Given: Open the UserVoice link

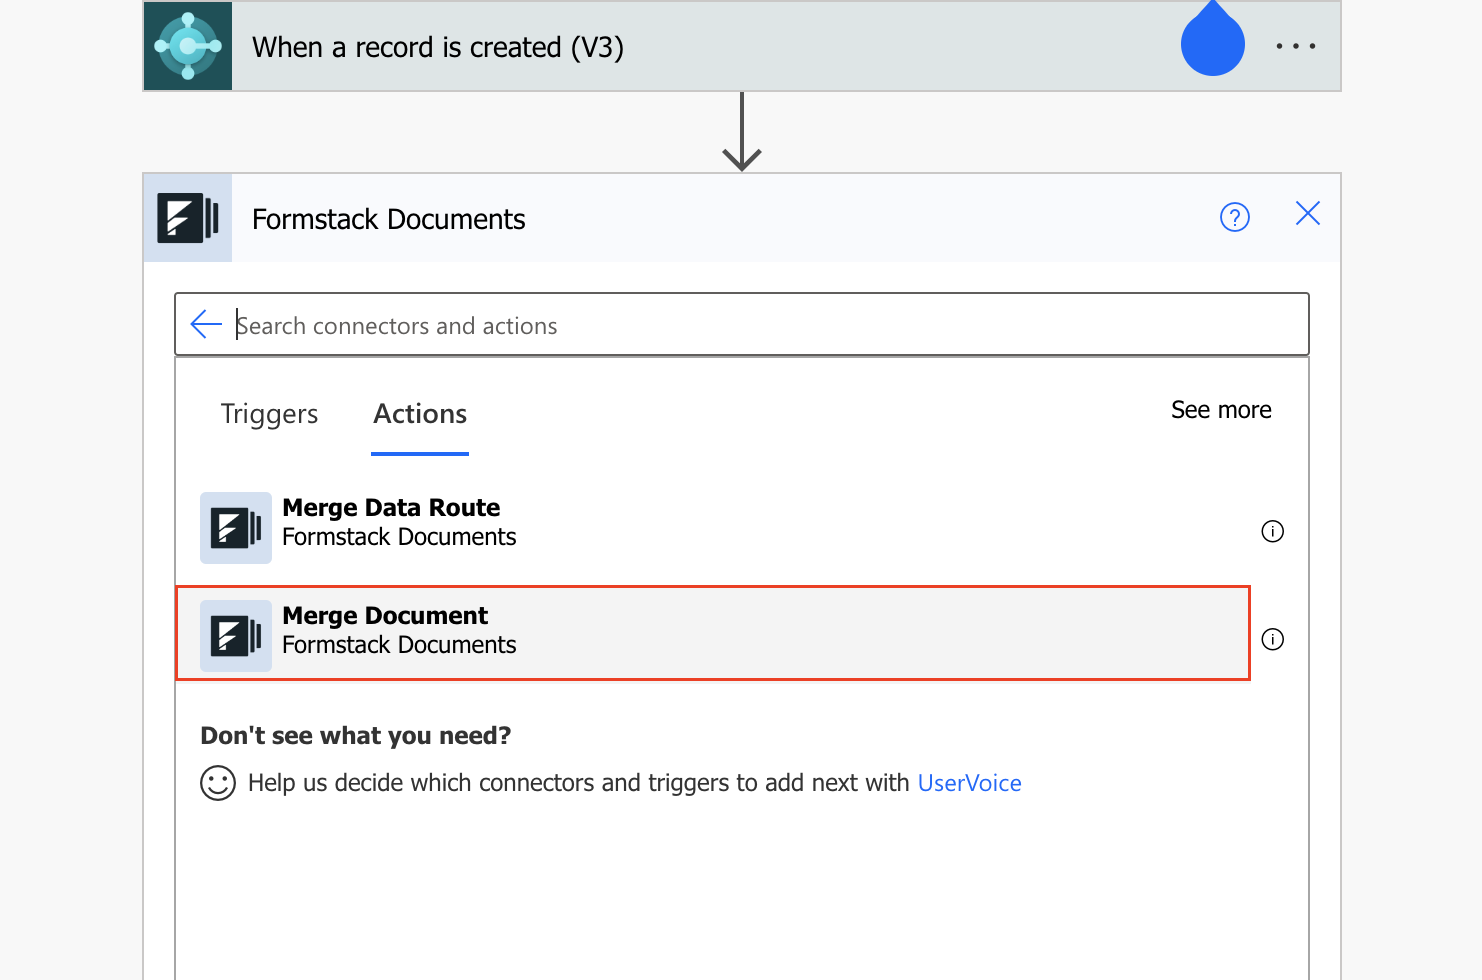Looking at the screenshot, I should tap(969, 783).
